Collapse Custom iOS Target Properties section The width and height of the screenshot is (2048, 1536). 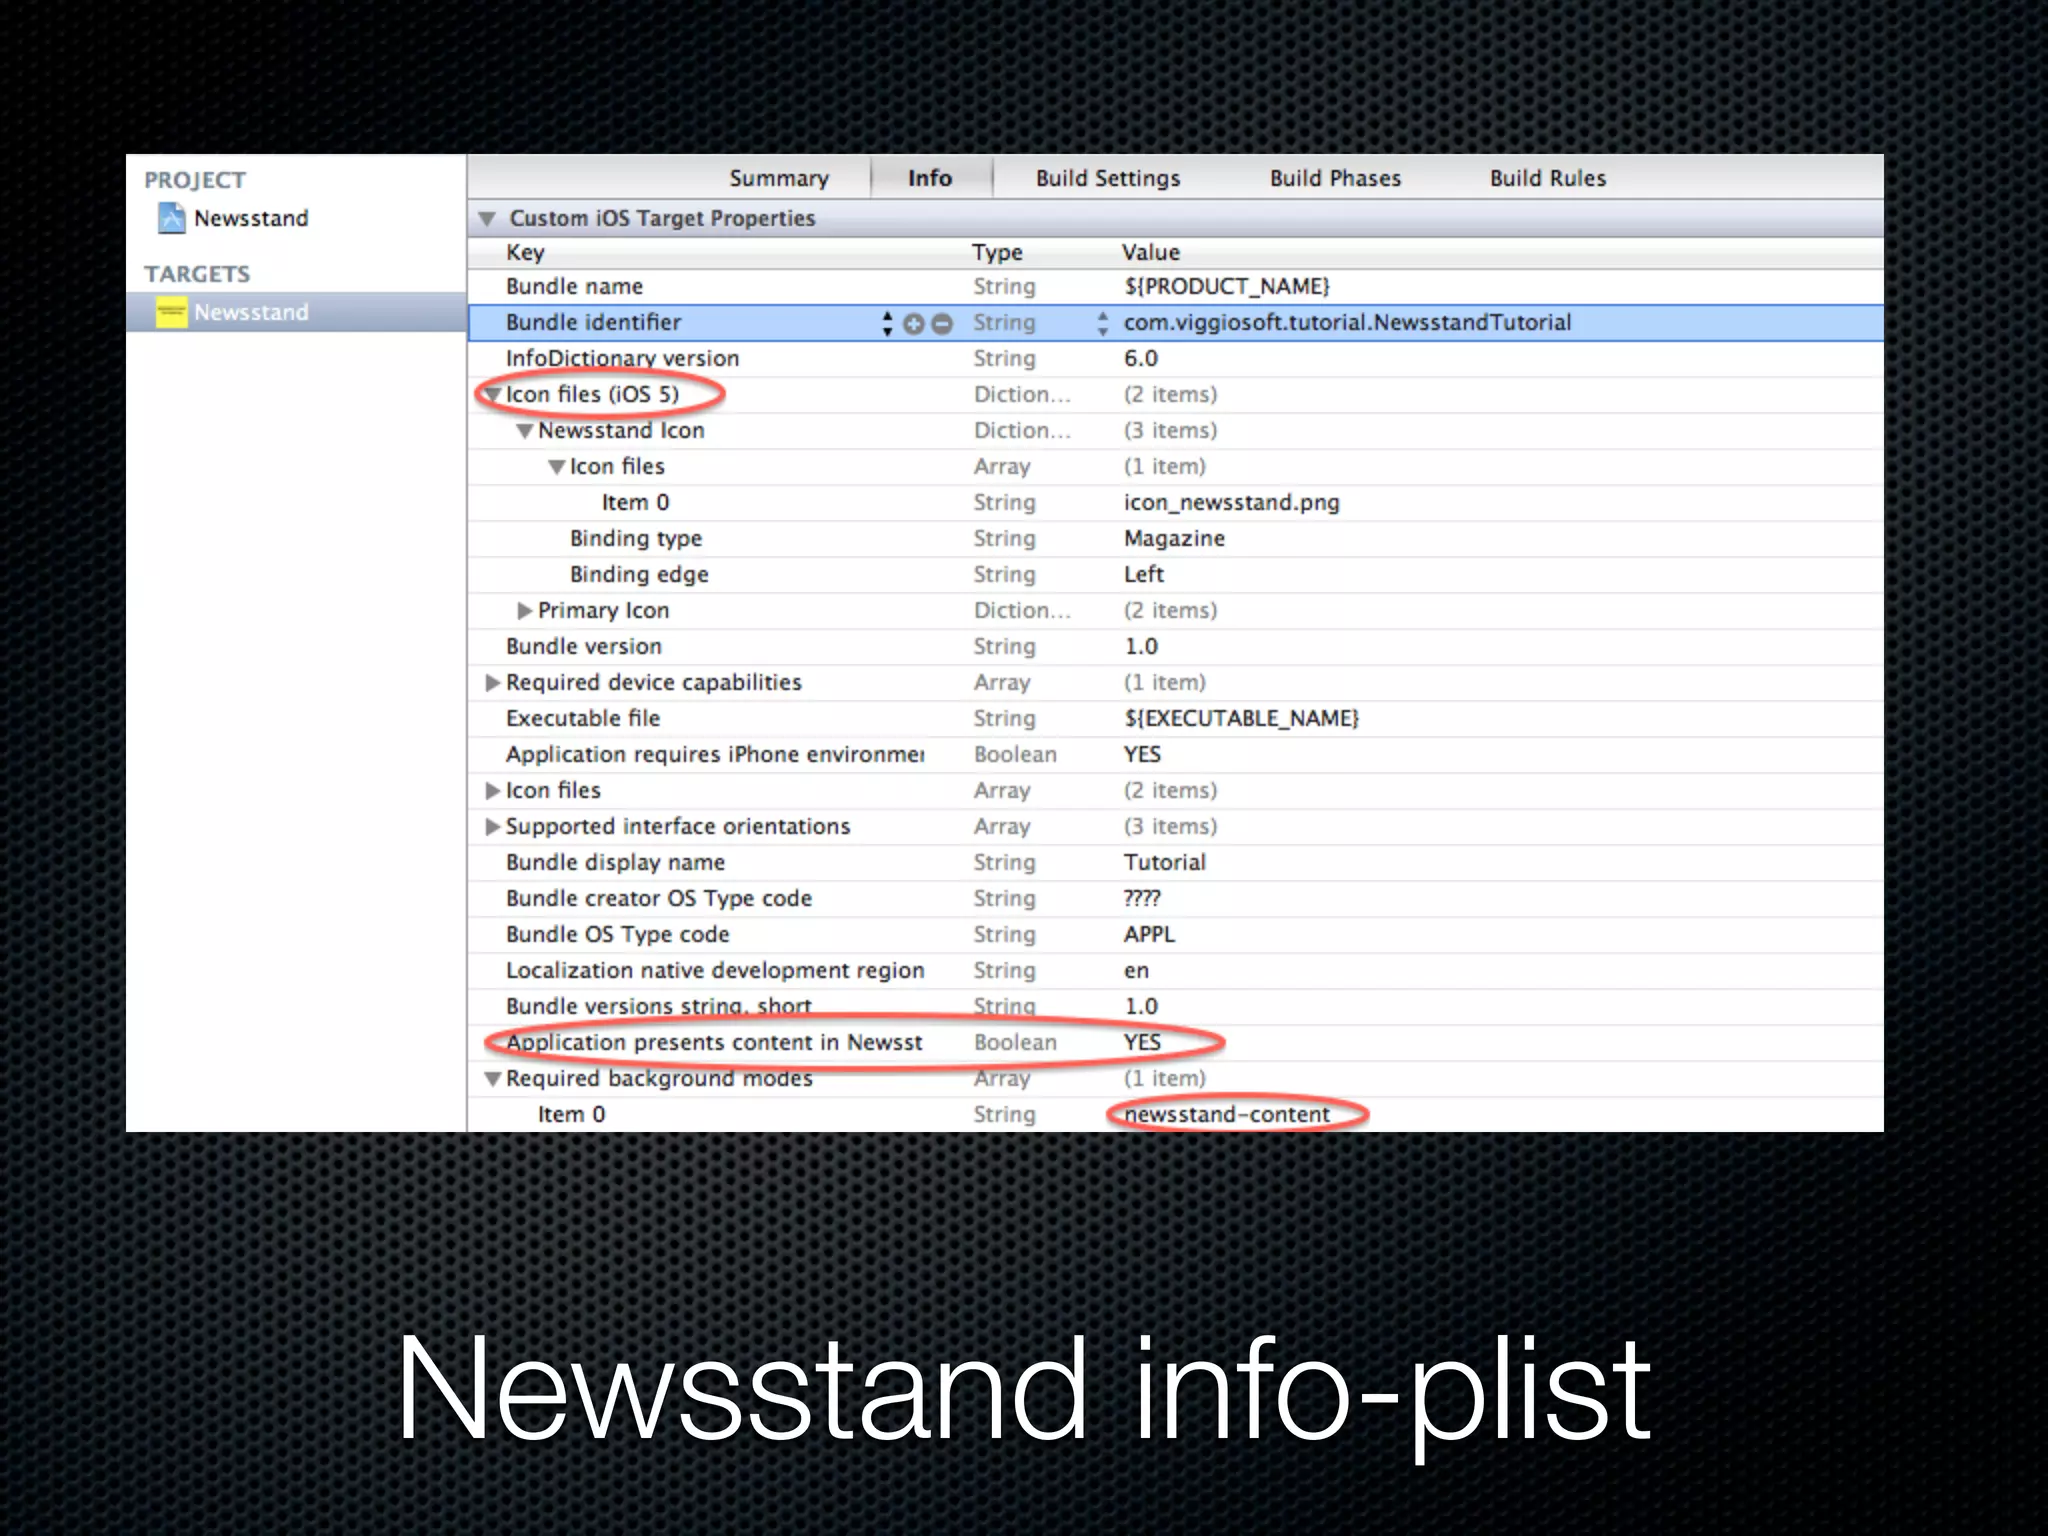487,218
